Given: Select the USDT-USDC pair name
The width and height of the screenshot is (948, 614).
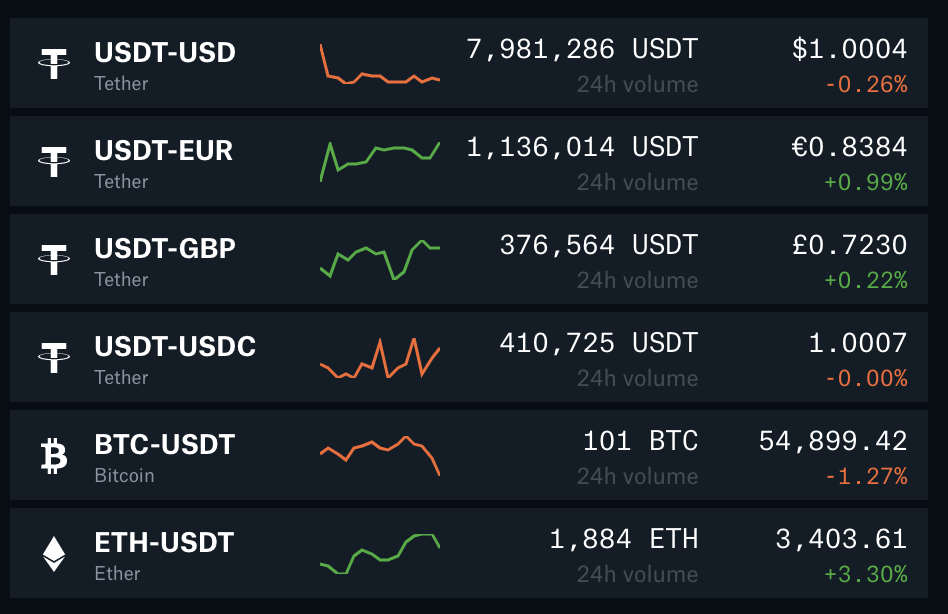Looking at the screenshot, I should tap(175, 346).
